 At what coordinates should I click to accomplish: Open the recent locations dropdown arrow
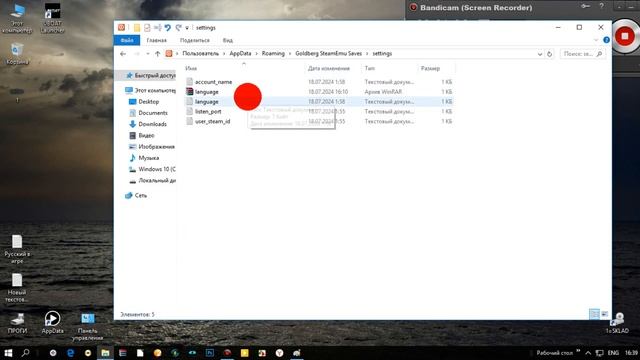point(147,54)
